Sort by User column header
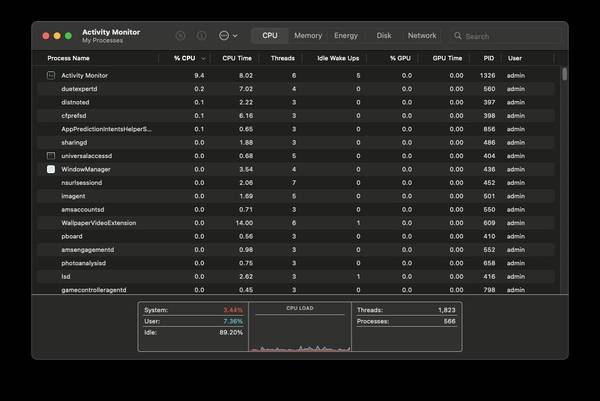This screenshot has width=600, height=401. 515,58
